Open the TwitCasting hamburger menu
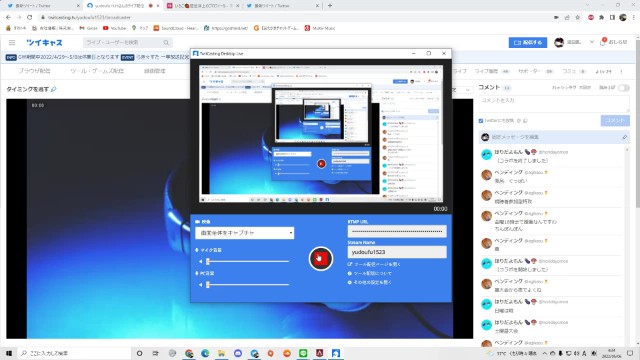This screenshot has height=360, width=640. click(x=12, y=42)
